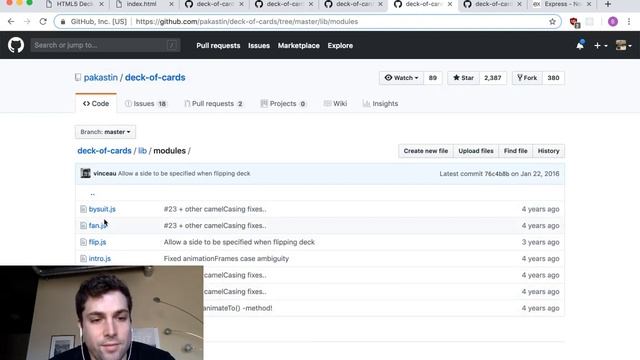The height and width of the screenshot is (360, 640).
Task: Open vinceau author link
Action: point(104,173)
